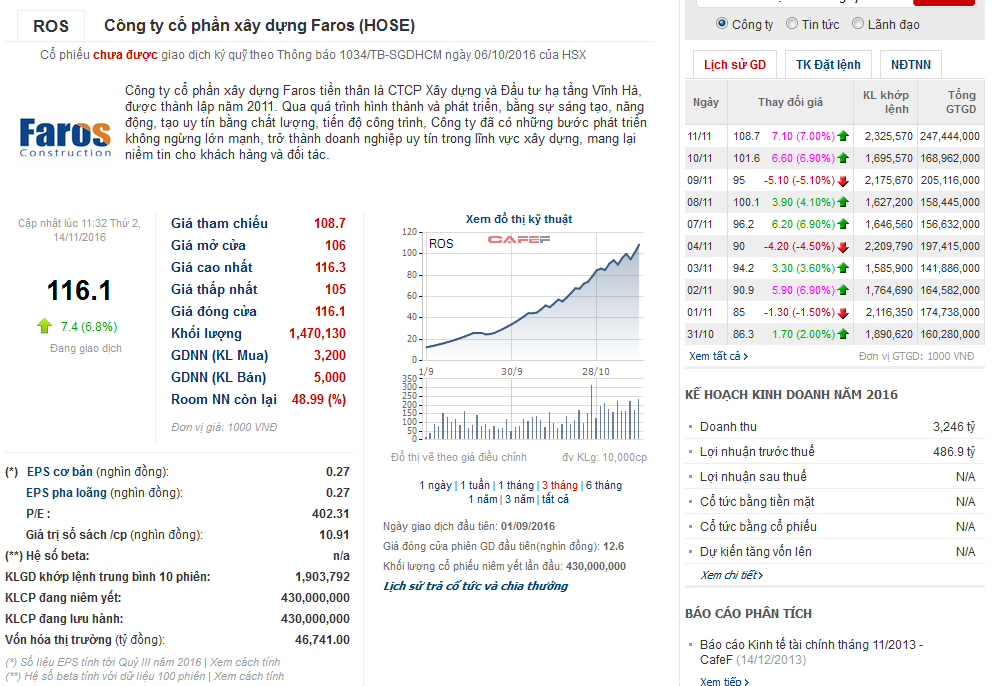
Task: Click the green arrow in the 02/11 row
Action: click(x=843, y=290)
